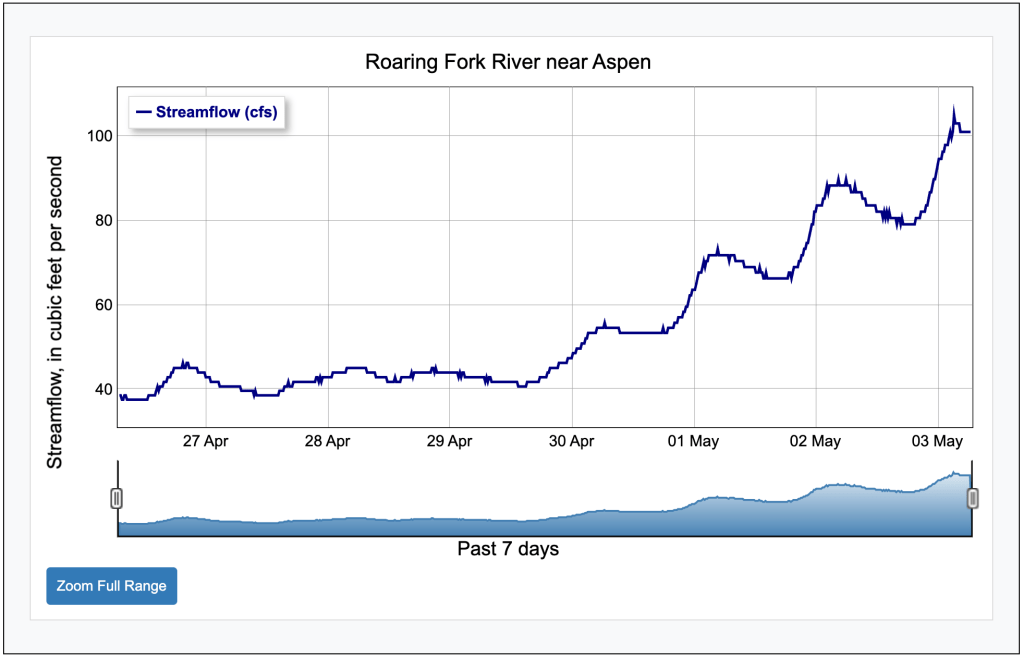Click the 30 Apr x-axis date label

click(572, 440)
